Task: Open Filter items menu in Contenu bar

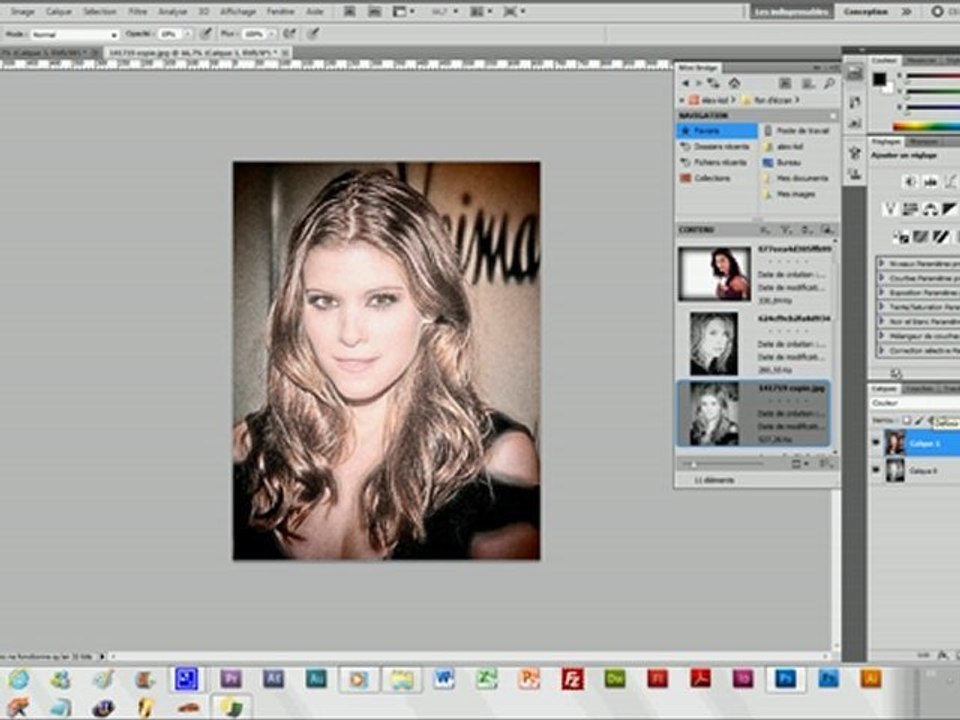Action: [x=786, y=230]
